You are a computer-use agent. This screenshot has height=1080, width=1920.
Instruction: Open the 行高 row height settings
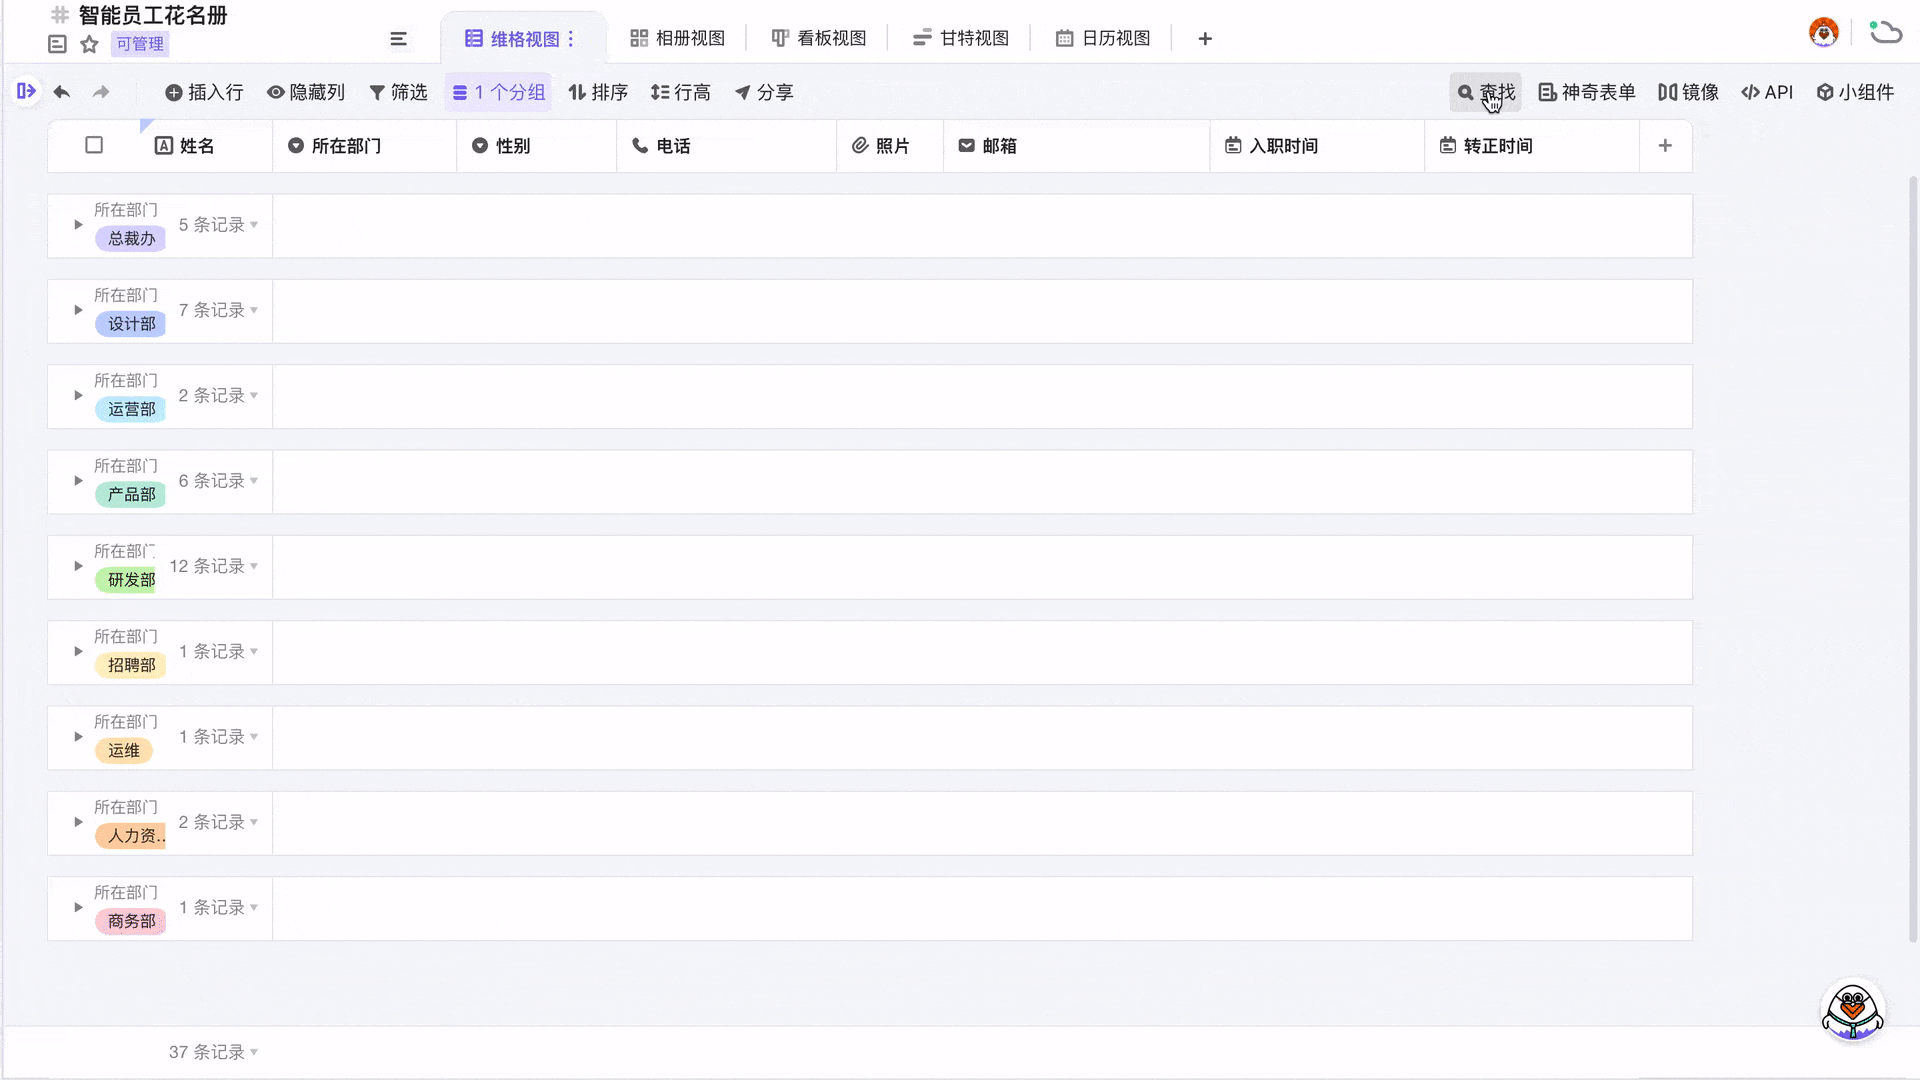click(x=681, y=91)
